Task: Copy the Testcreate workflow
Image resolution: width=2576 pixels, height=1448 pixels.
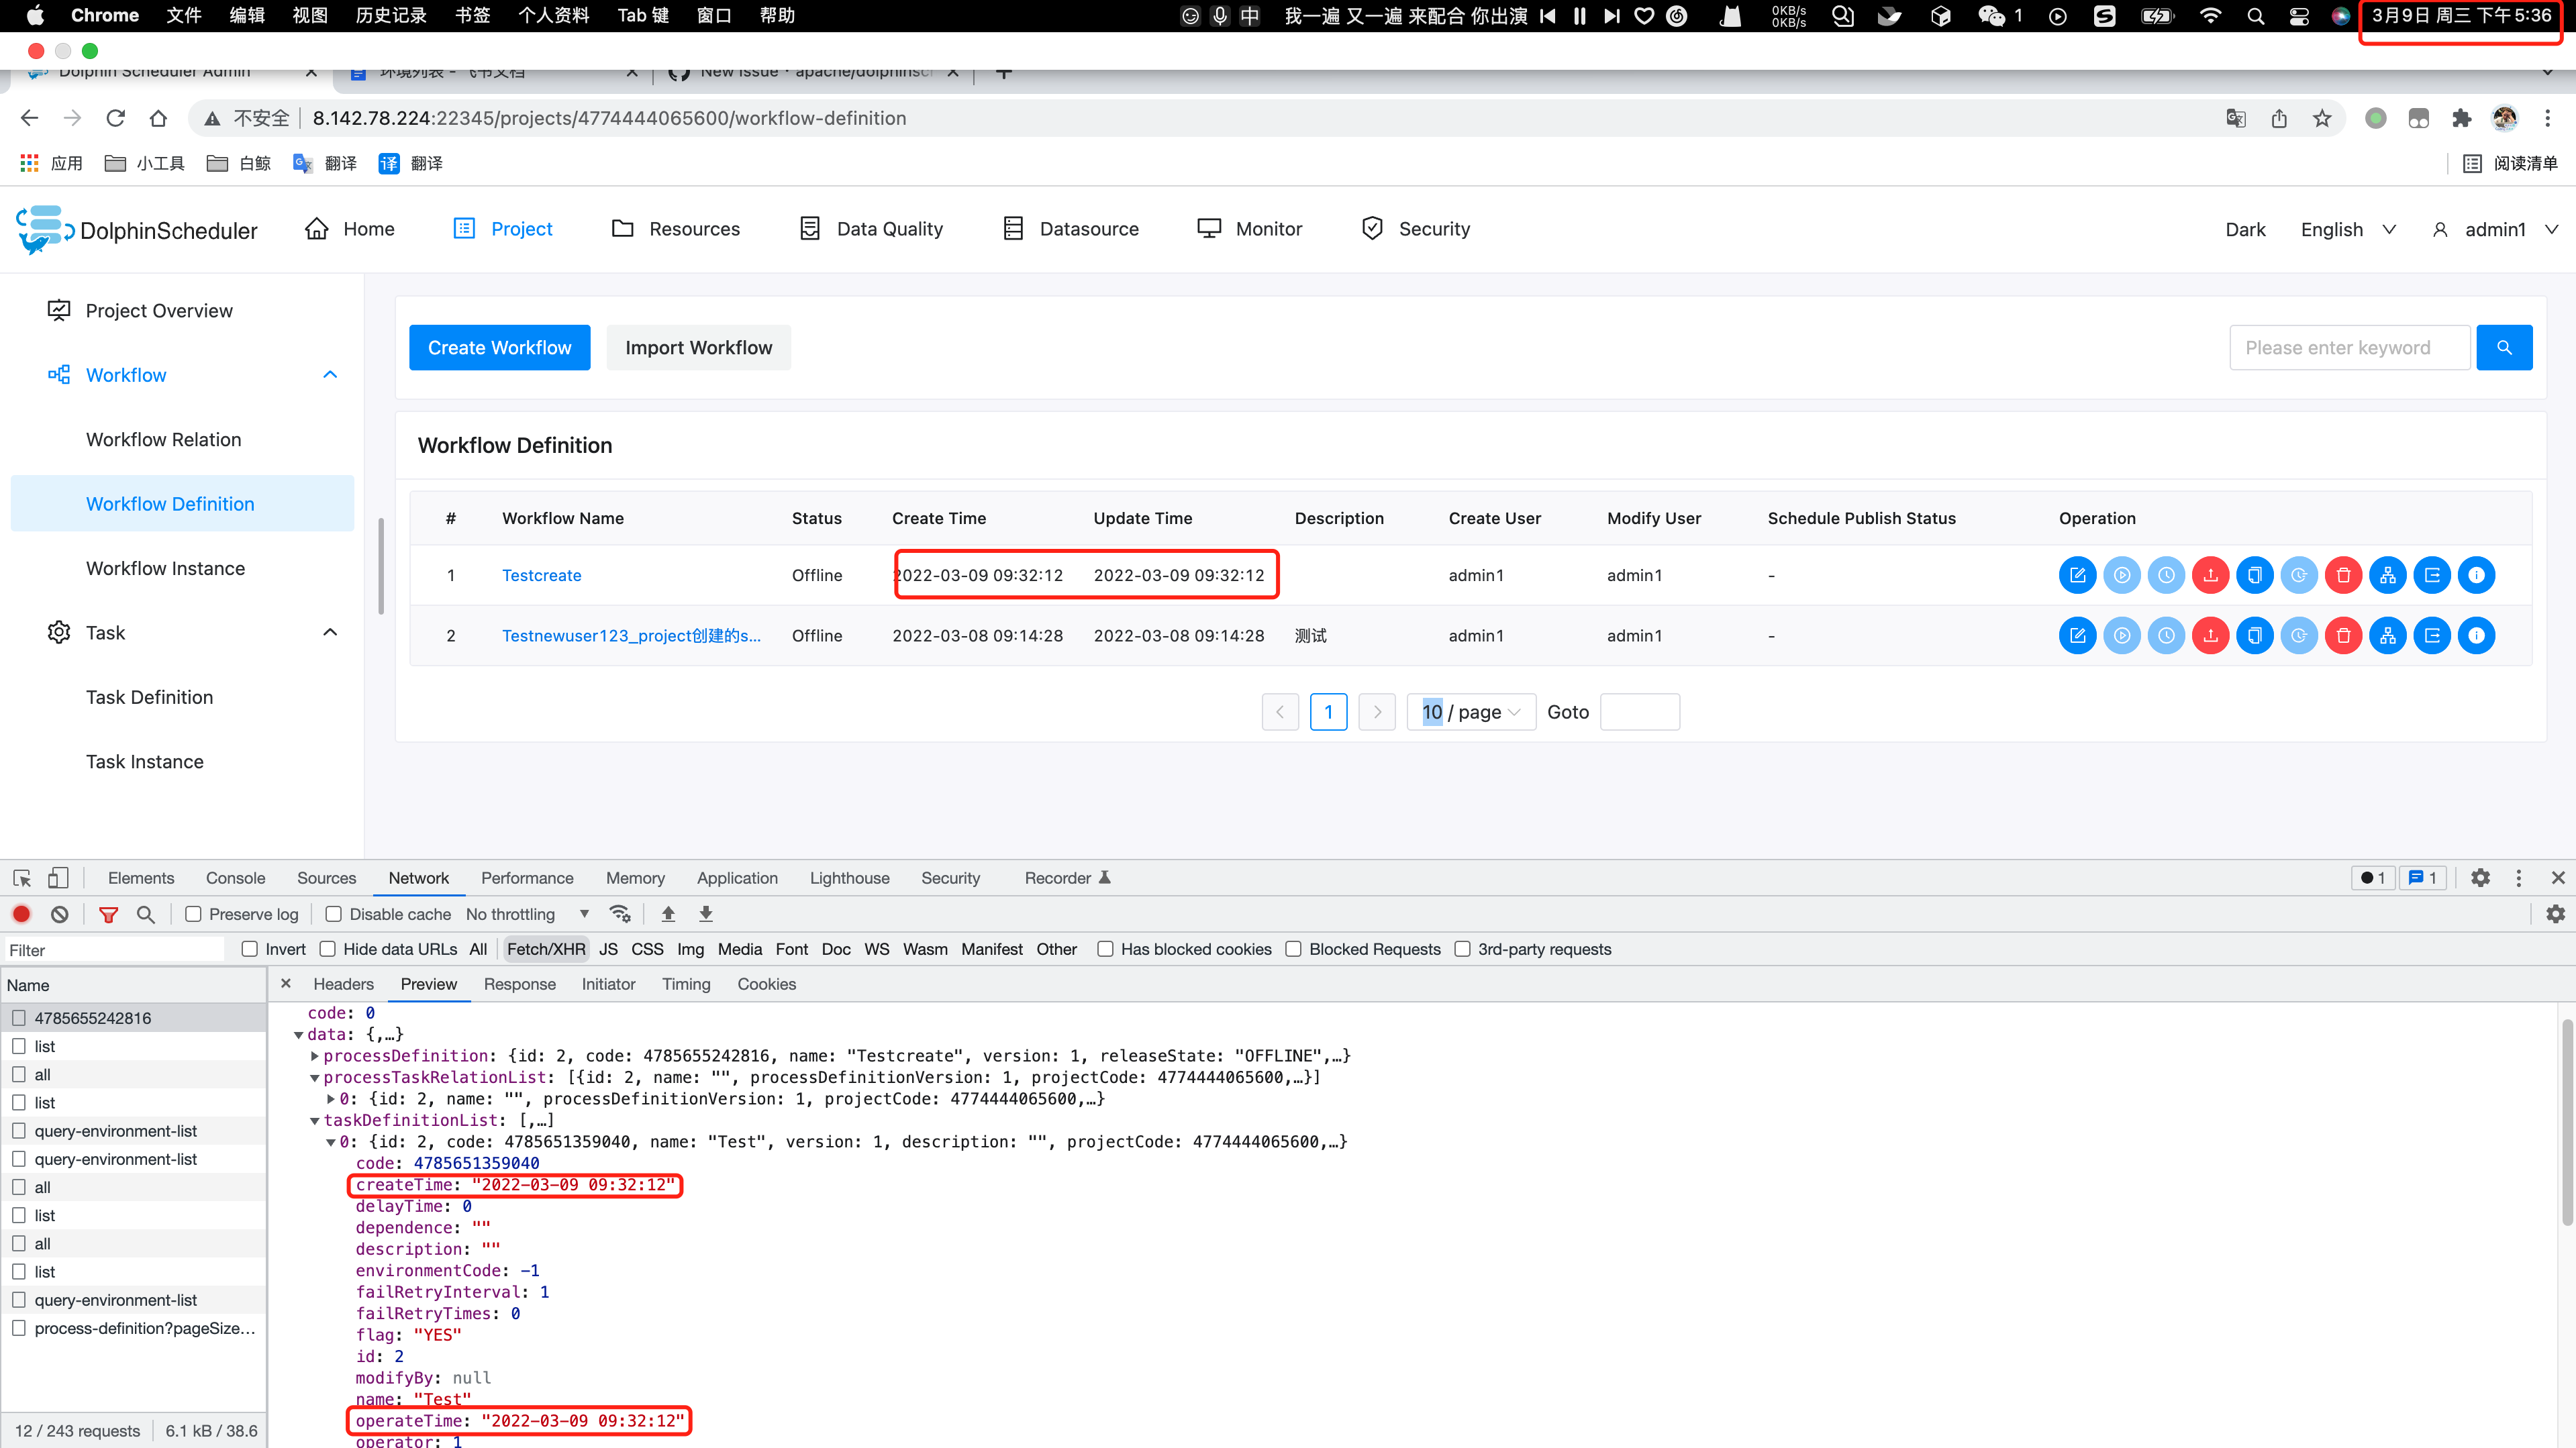Action: (x=2255, y=575)
